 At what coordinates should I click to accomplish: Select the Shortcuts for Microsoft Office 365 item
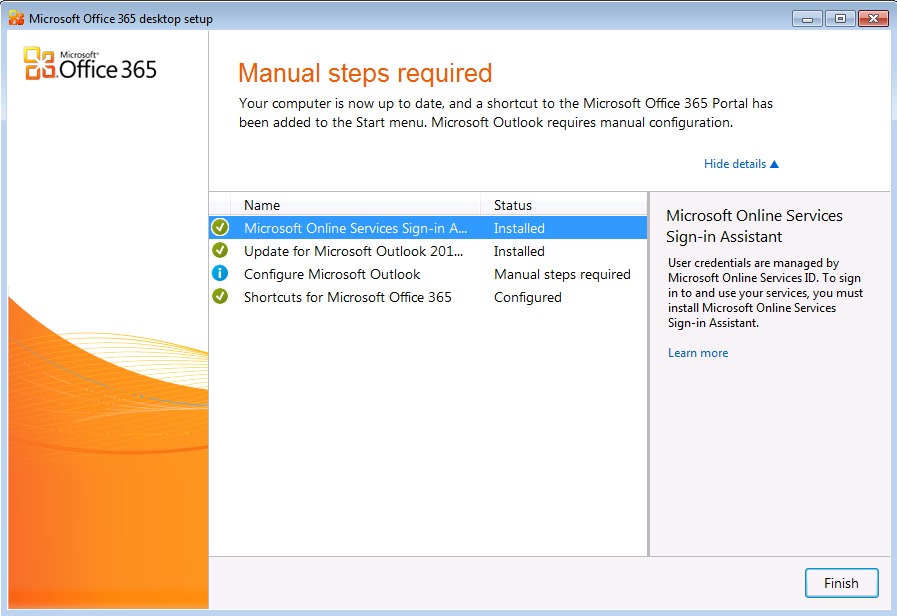coord(347,297)
